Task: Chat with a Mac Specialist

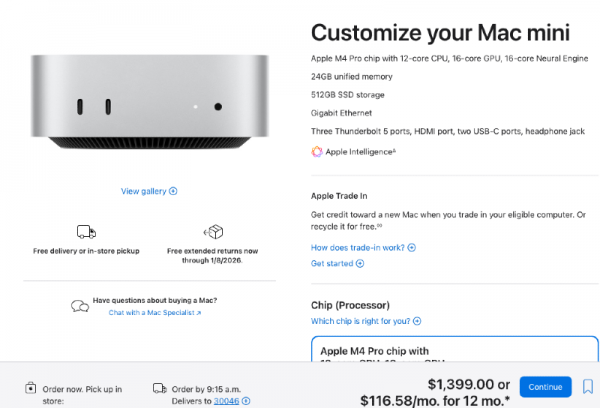Action: tap(155, 312)
